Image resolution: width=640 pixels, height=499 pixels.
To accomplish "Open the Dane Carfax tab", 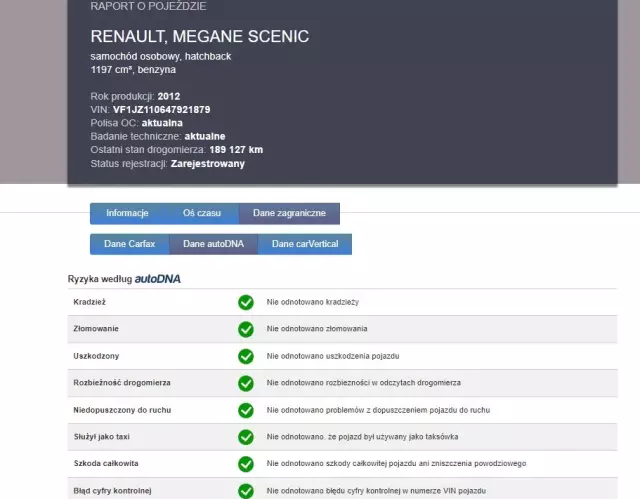I will point(129,244).
